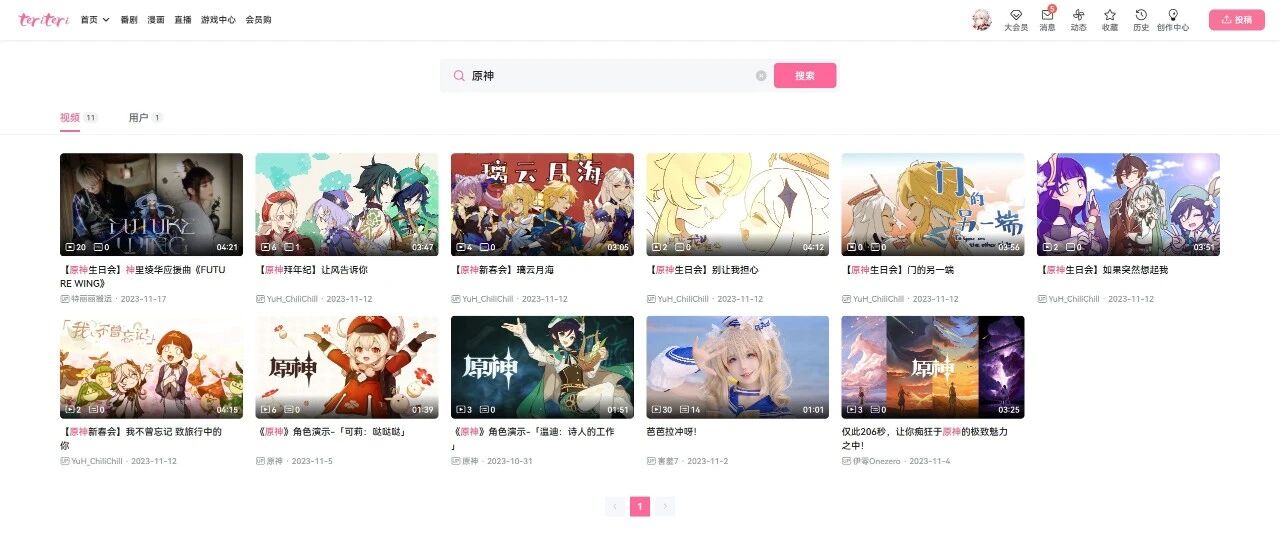
Task: Open the 璃云月海 video thumbnail
Action: pyautogui.click(x=542, y=205)
